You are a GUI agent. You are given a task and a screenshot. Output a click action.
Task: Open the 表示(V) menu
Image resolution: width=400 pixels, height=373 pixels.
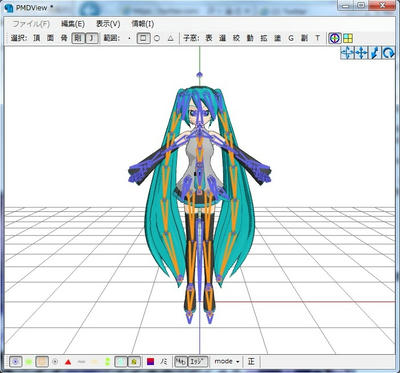point(108,24)
